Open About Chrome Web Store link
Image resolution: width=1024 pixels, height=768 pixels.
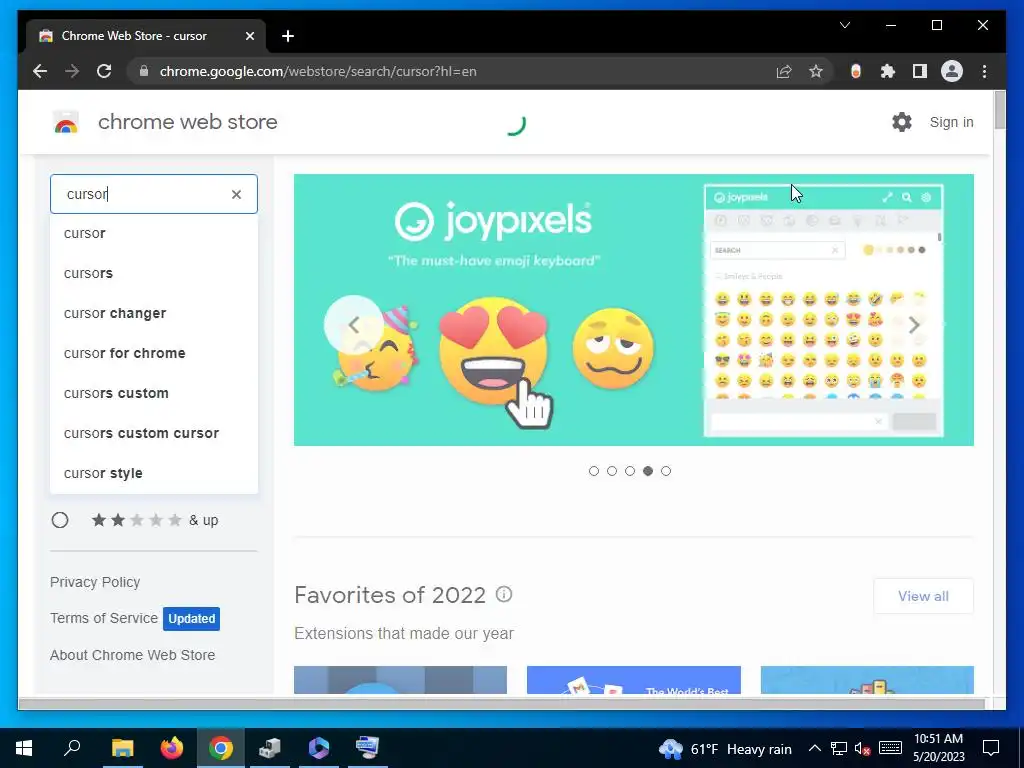pyautogui.click(x=133, y=655)
